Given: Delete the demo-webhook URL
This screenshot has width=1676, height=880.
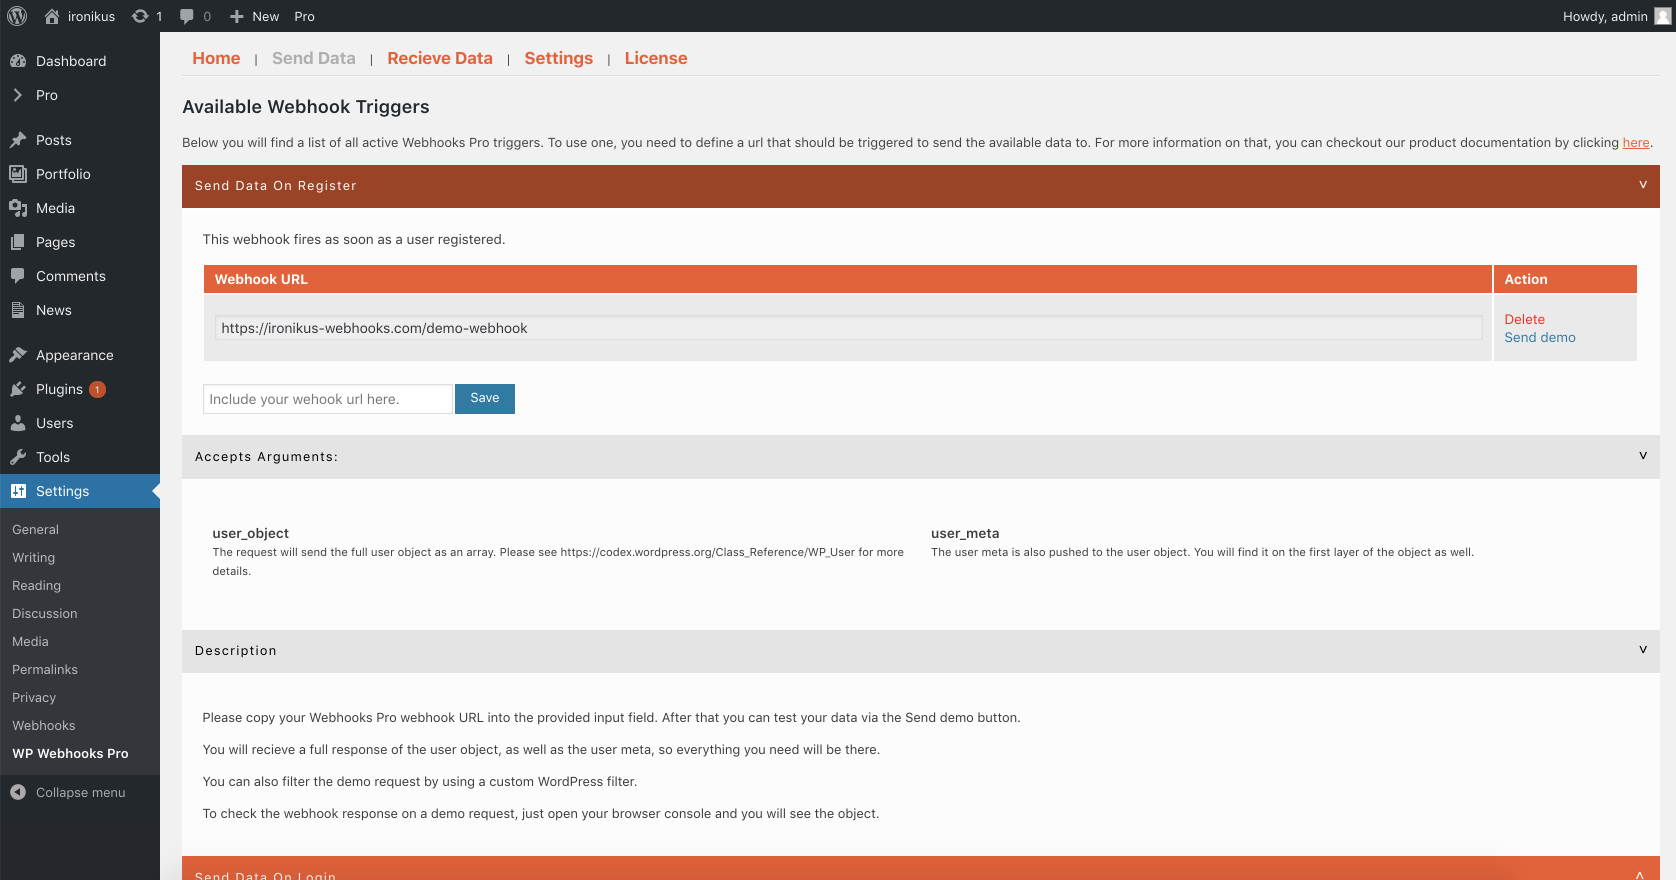Looking at the screenshot, I should [x=1525, y=319].
